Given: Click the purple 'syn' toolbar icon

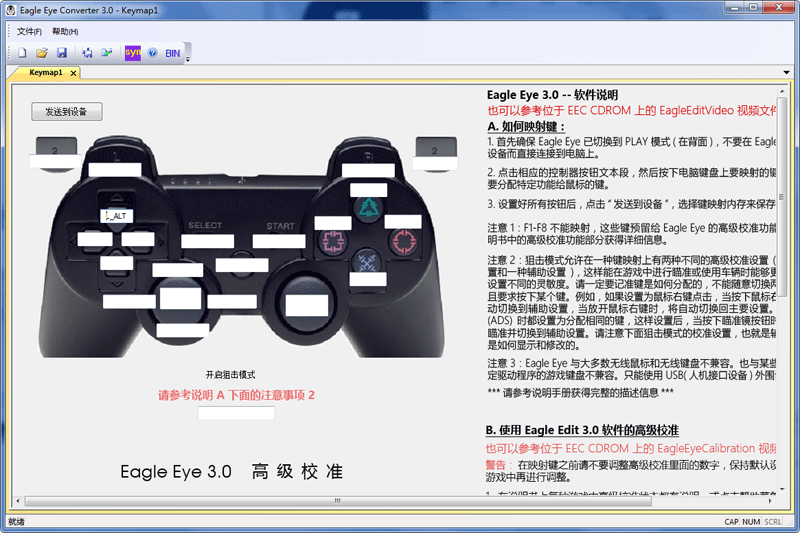Looking at the screenshot, I should point(133,53).
